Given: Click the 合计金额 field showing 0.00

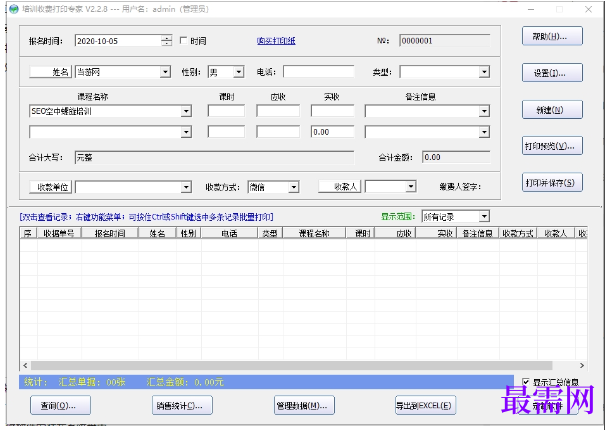Looking at the screenshot, I should tap(456, 157).
